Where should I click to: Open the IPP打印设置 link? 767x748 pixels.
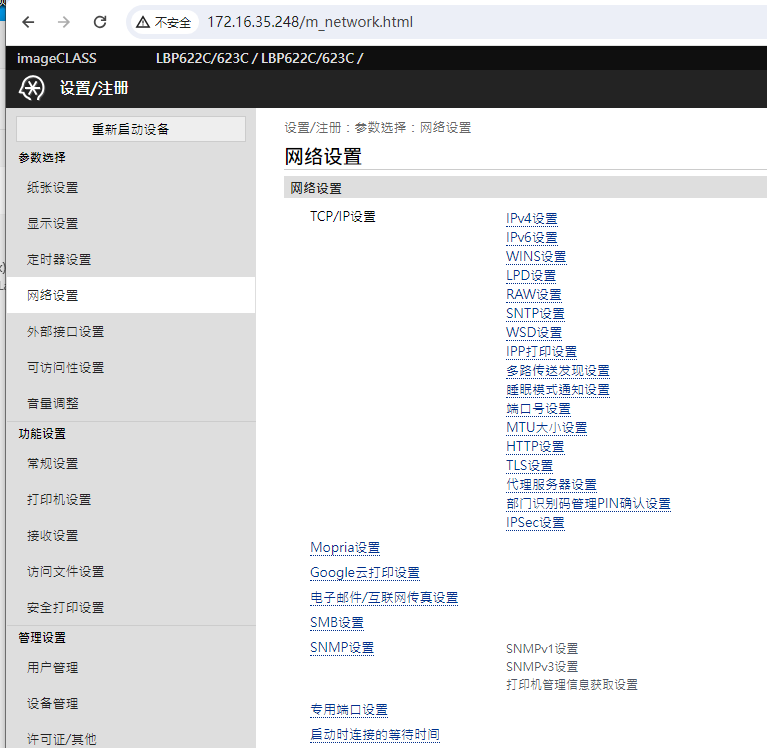click(x=541, y=352)
